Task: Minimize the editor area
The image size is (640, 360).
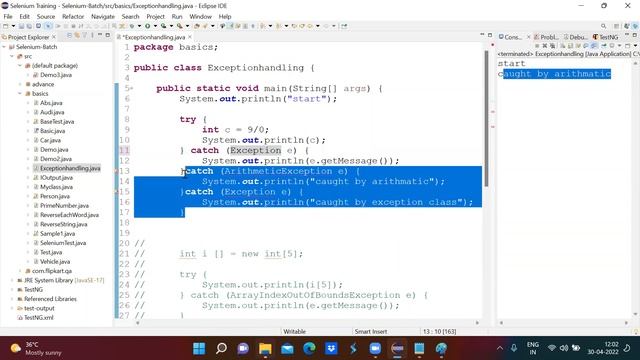Action: [482, 35]
